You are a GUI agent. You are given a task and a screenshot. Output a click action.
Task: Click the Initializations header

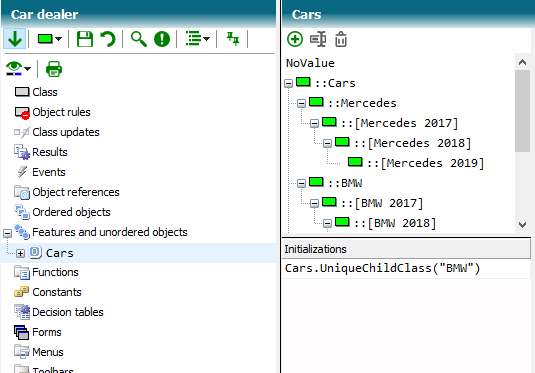(x=406, y=249)
